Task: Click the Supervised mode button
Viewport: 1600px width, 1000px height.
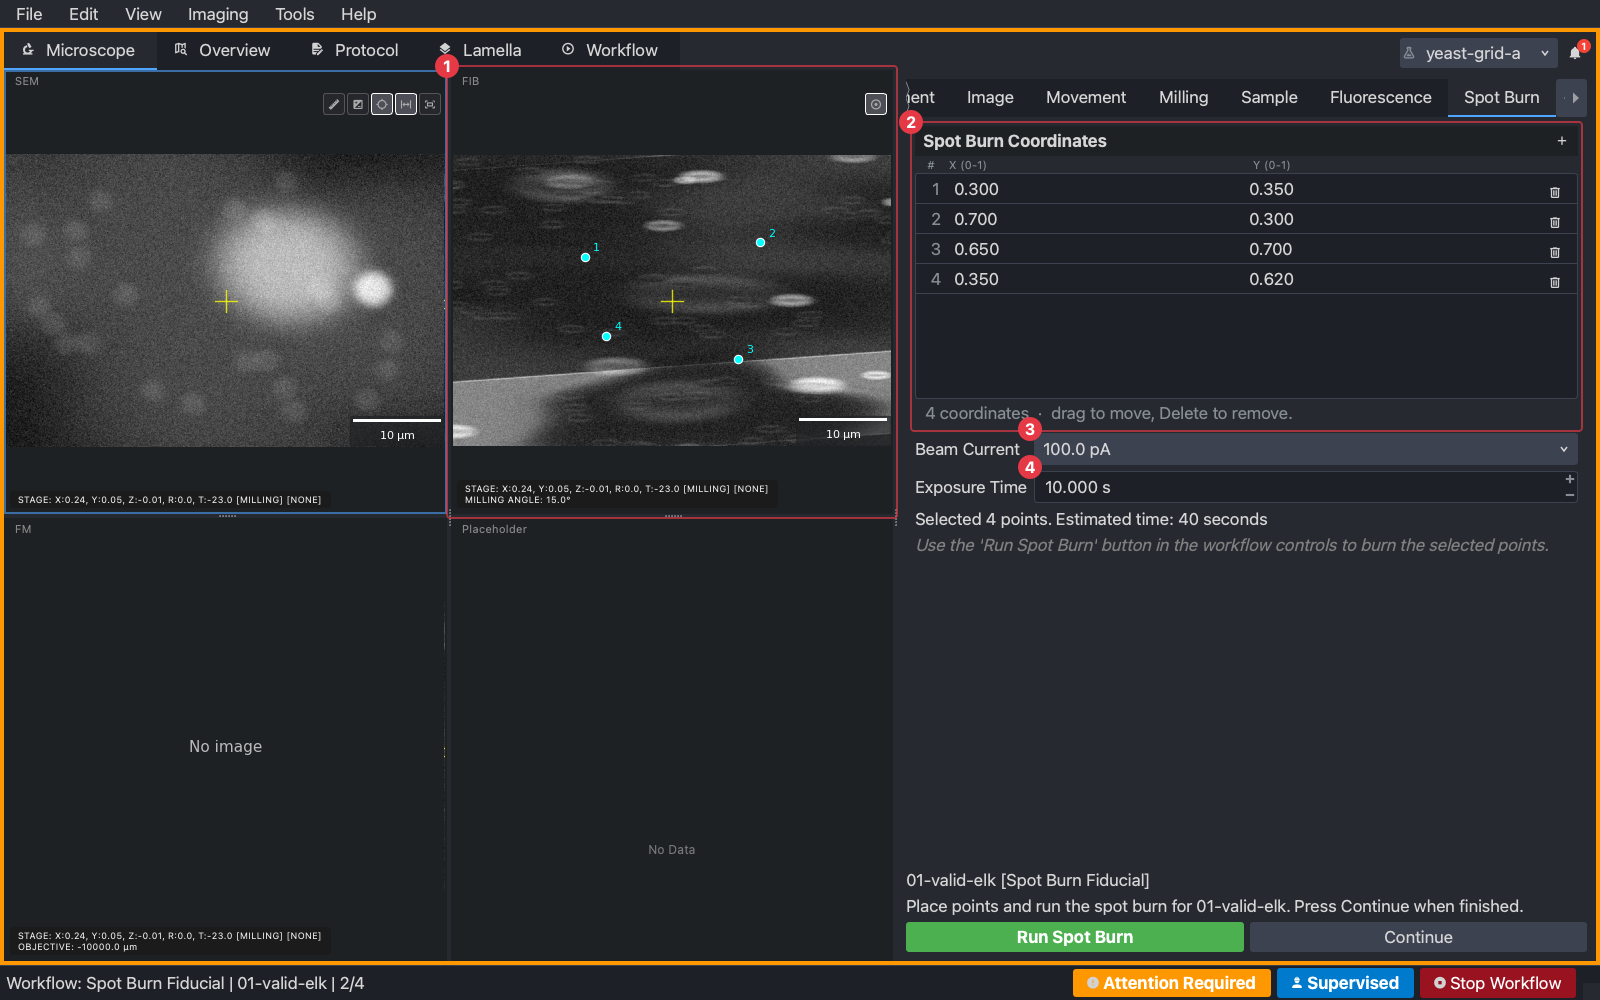Action: 1345,983
